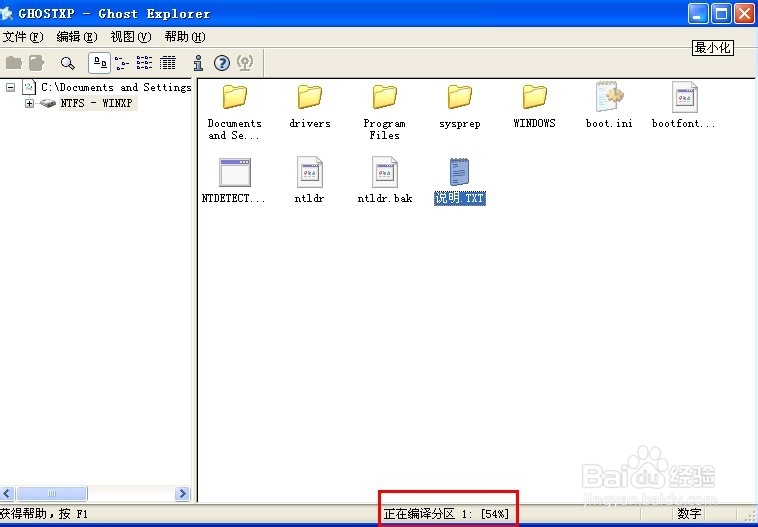Viewport: 758px width, 527px height.
Task: Switch to large icons view
Action: pyautogui.click(x=100, y=63)
